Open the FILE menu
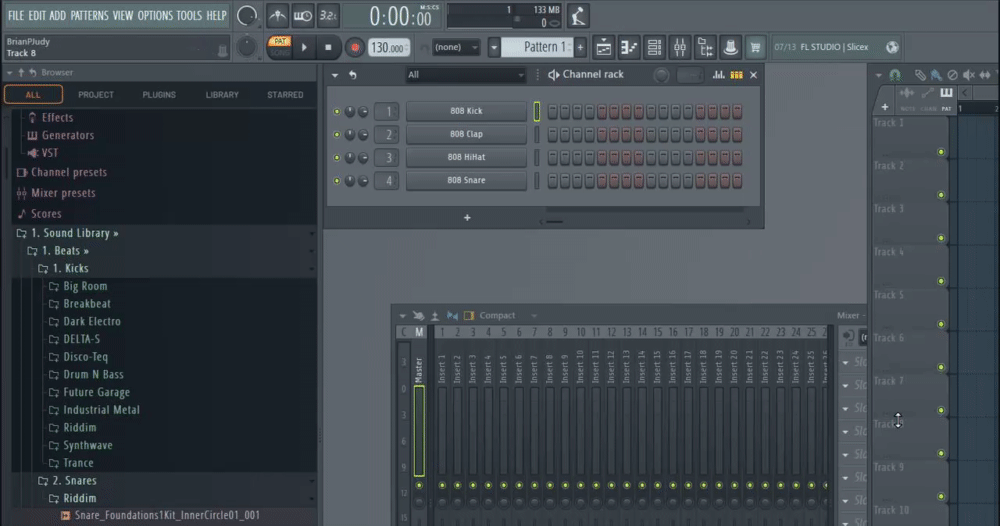The width and height of the screenshot is (1000, 526). coord(16,15)
